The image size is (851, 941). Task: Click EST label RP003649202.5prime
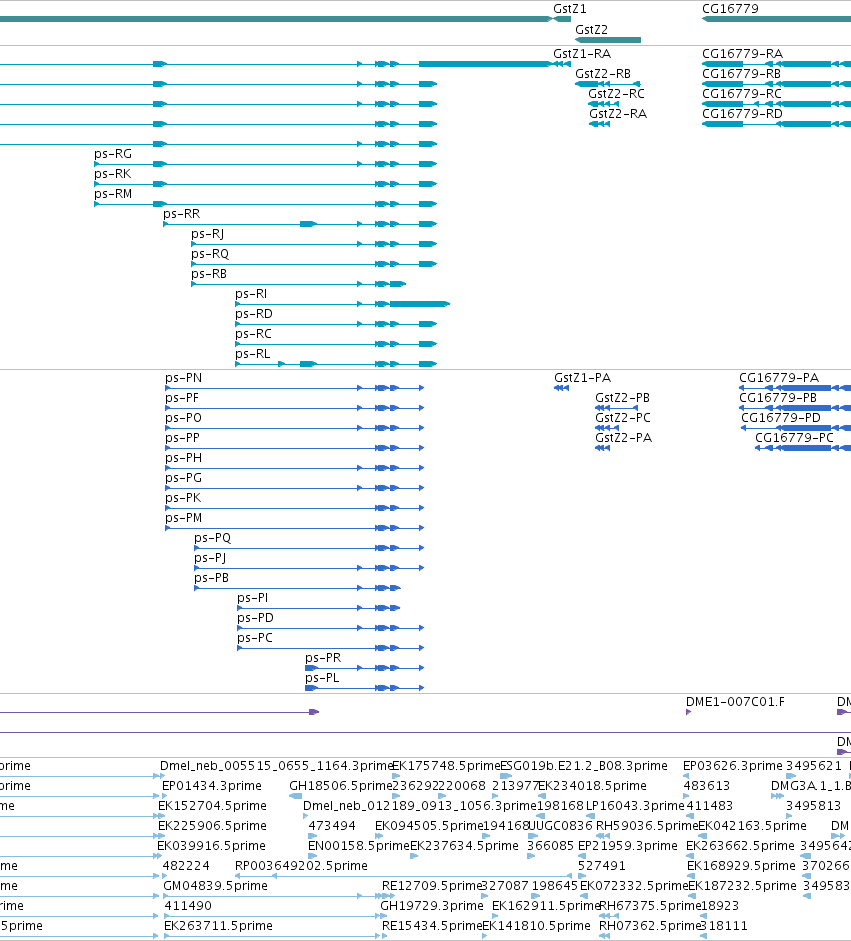(x=301, y=866)
